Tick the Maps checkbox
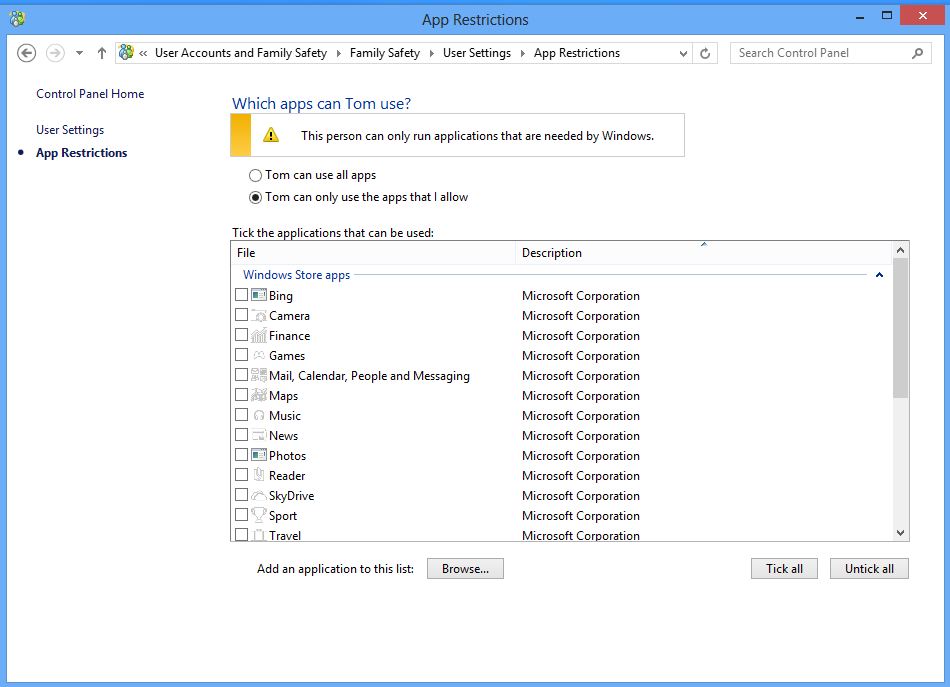950x687 pixels. 241,395
